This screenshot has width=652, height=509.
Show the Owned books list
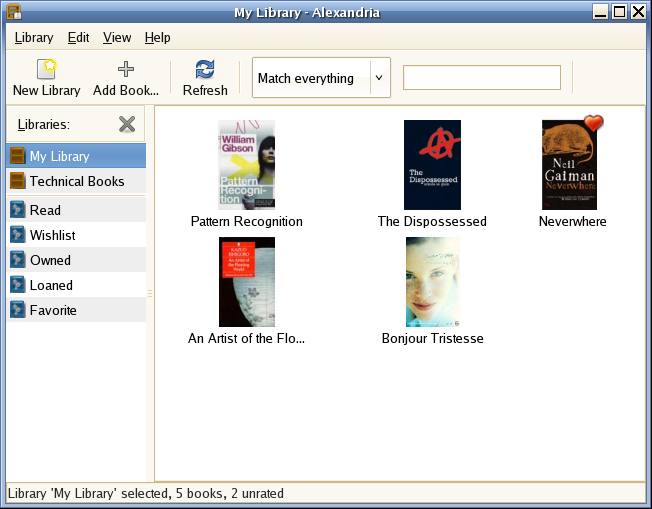click(50, 260)
